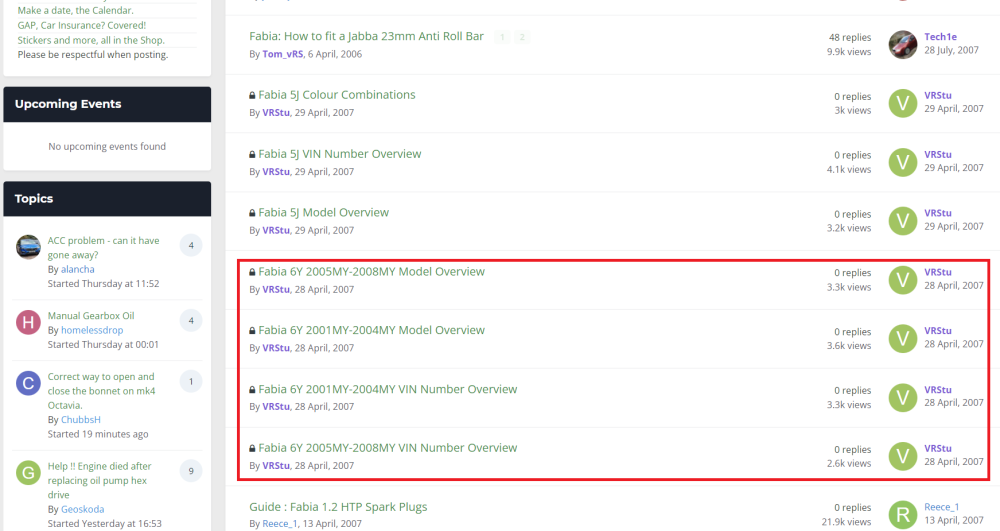Click 'Upcoming Events' widget header
The image size is (1000, 531).
click(x=107, y=104)
